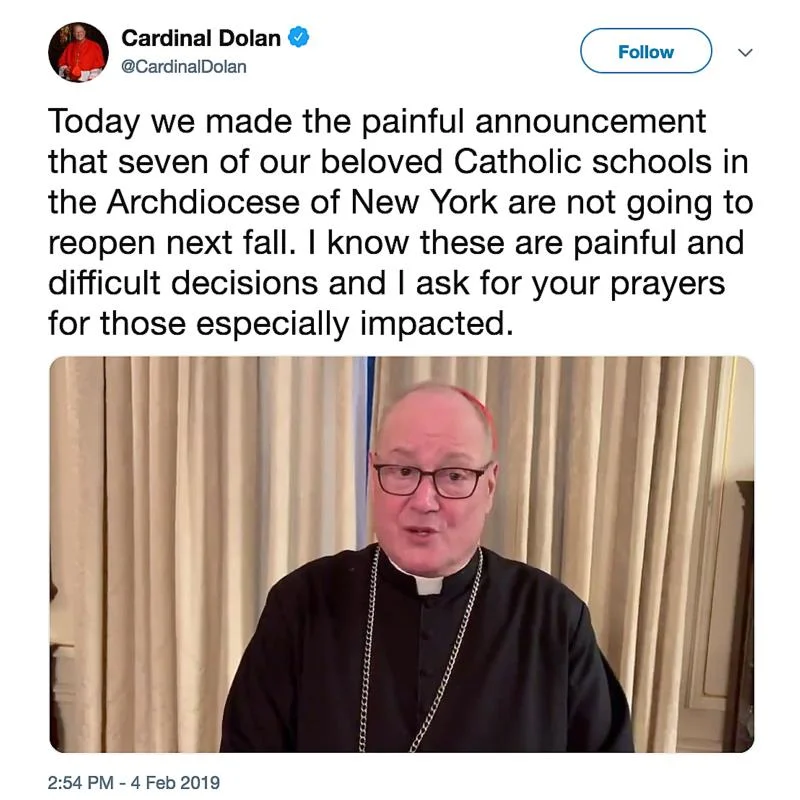This screenshot has height=800, width=800.
Task: Click the dark wooden furniture at the video's right edge
Action: [x=743, y=612]
